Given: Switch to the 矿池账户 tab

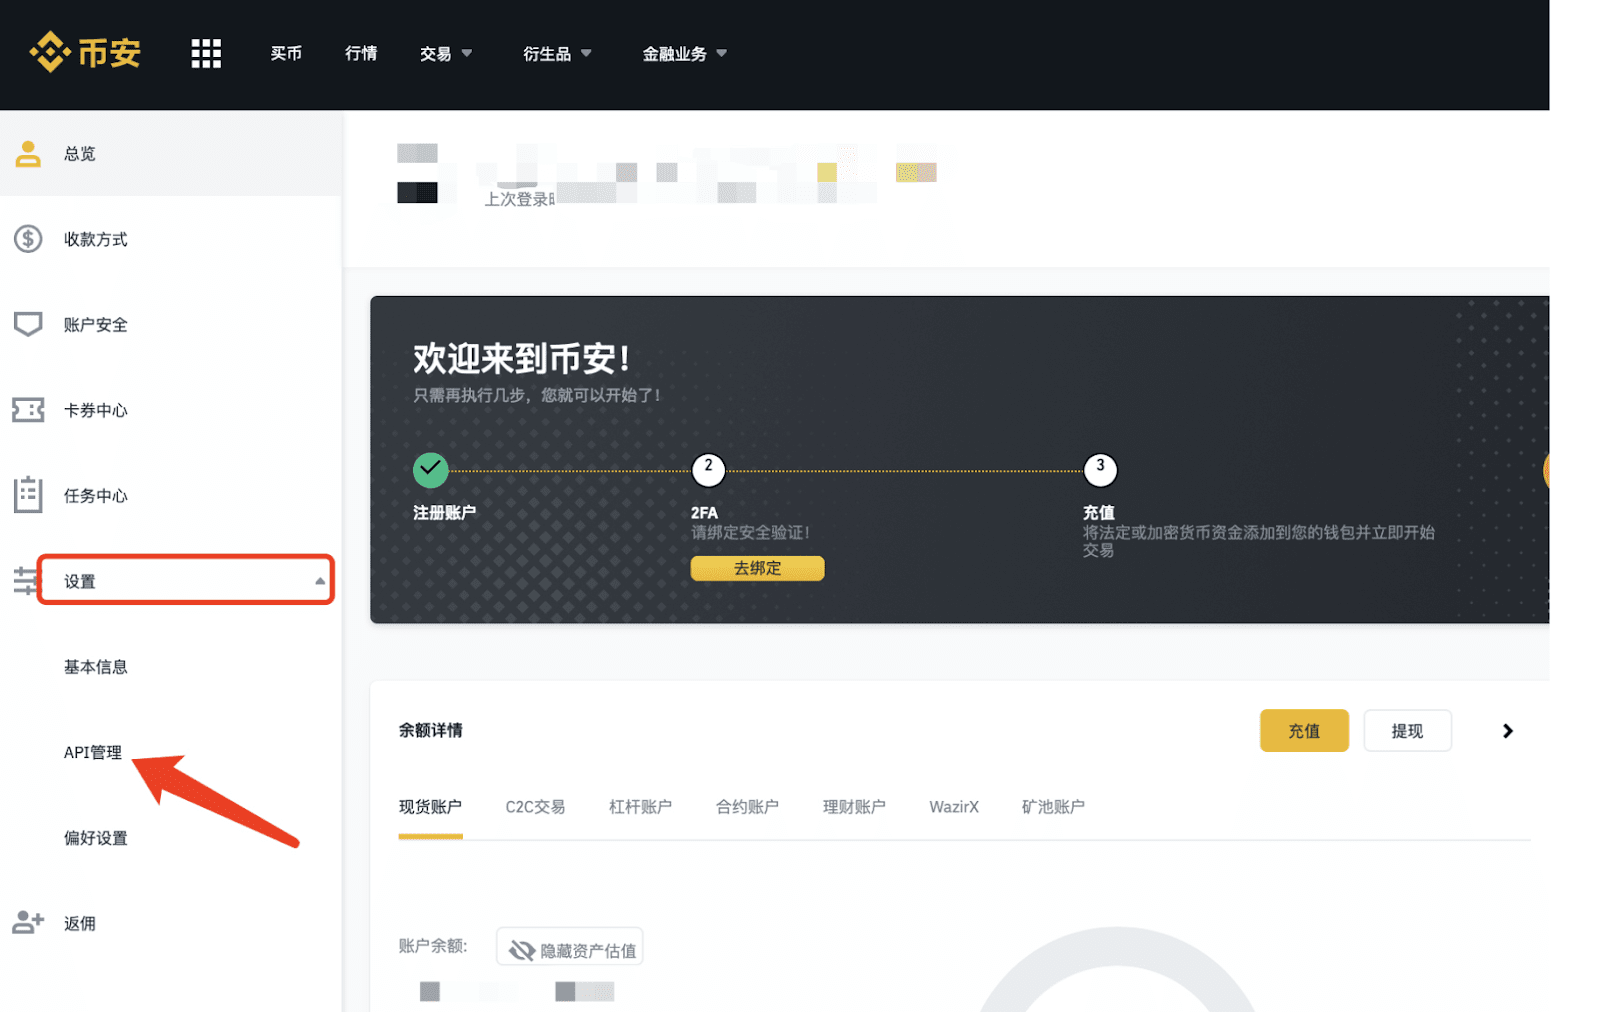Looking at the screenshot, I should pyautogui.click(x=1053, y=807).
